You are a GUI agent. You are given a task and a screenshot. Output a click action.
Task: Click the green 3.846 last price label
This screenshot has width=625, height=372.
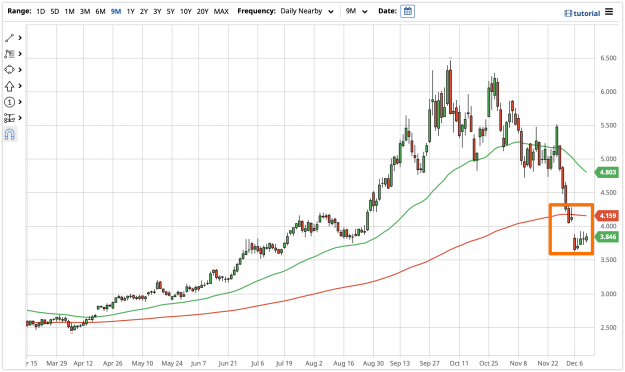coord(607,237)
